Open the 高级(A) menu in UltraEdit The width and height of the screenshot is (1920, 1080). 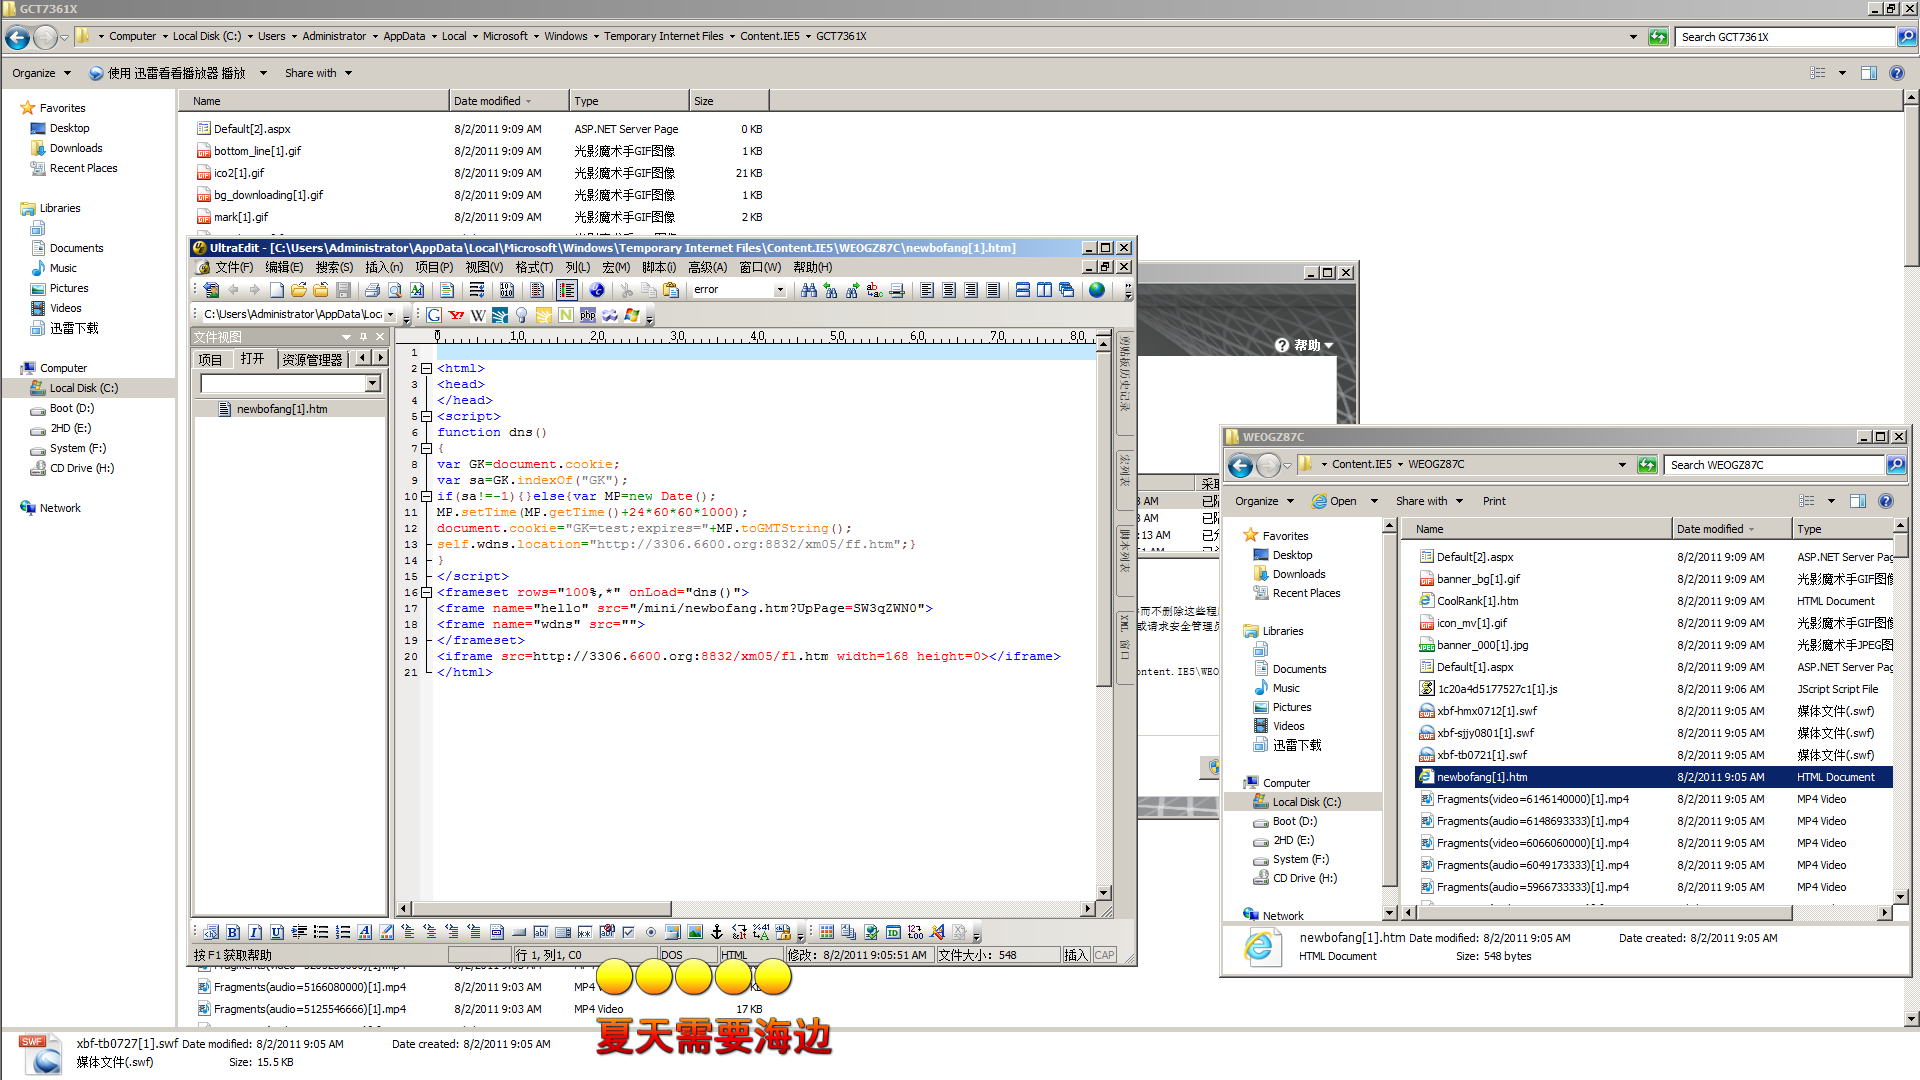pos(708,267)
